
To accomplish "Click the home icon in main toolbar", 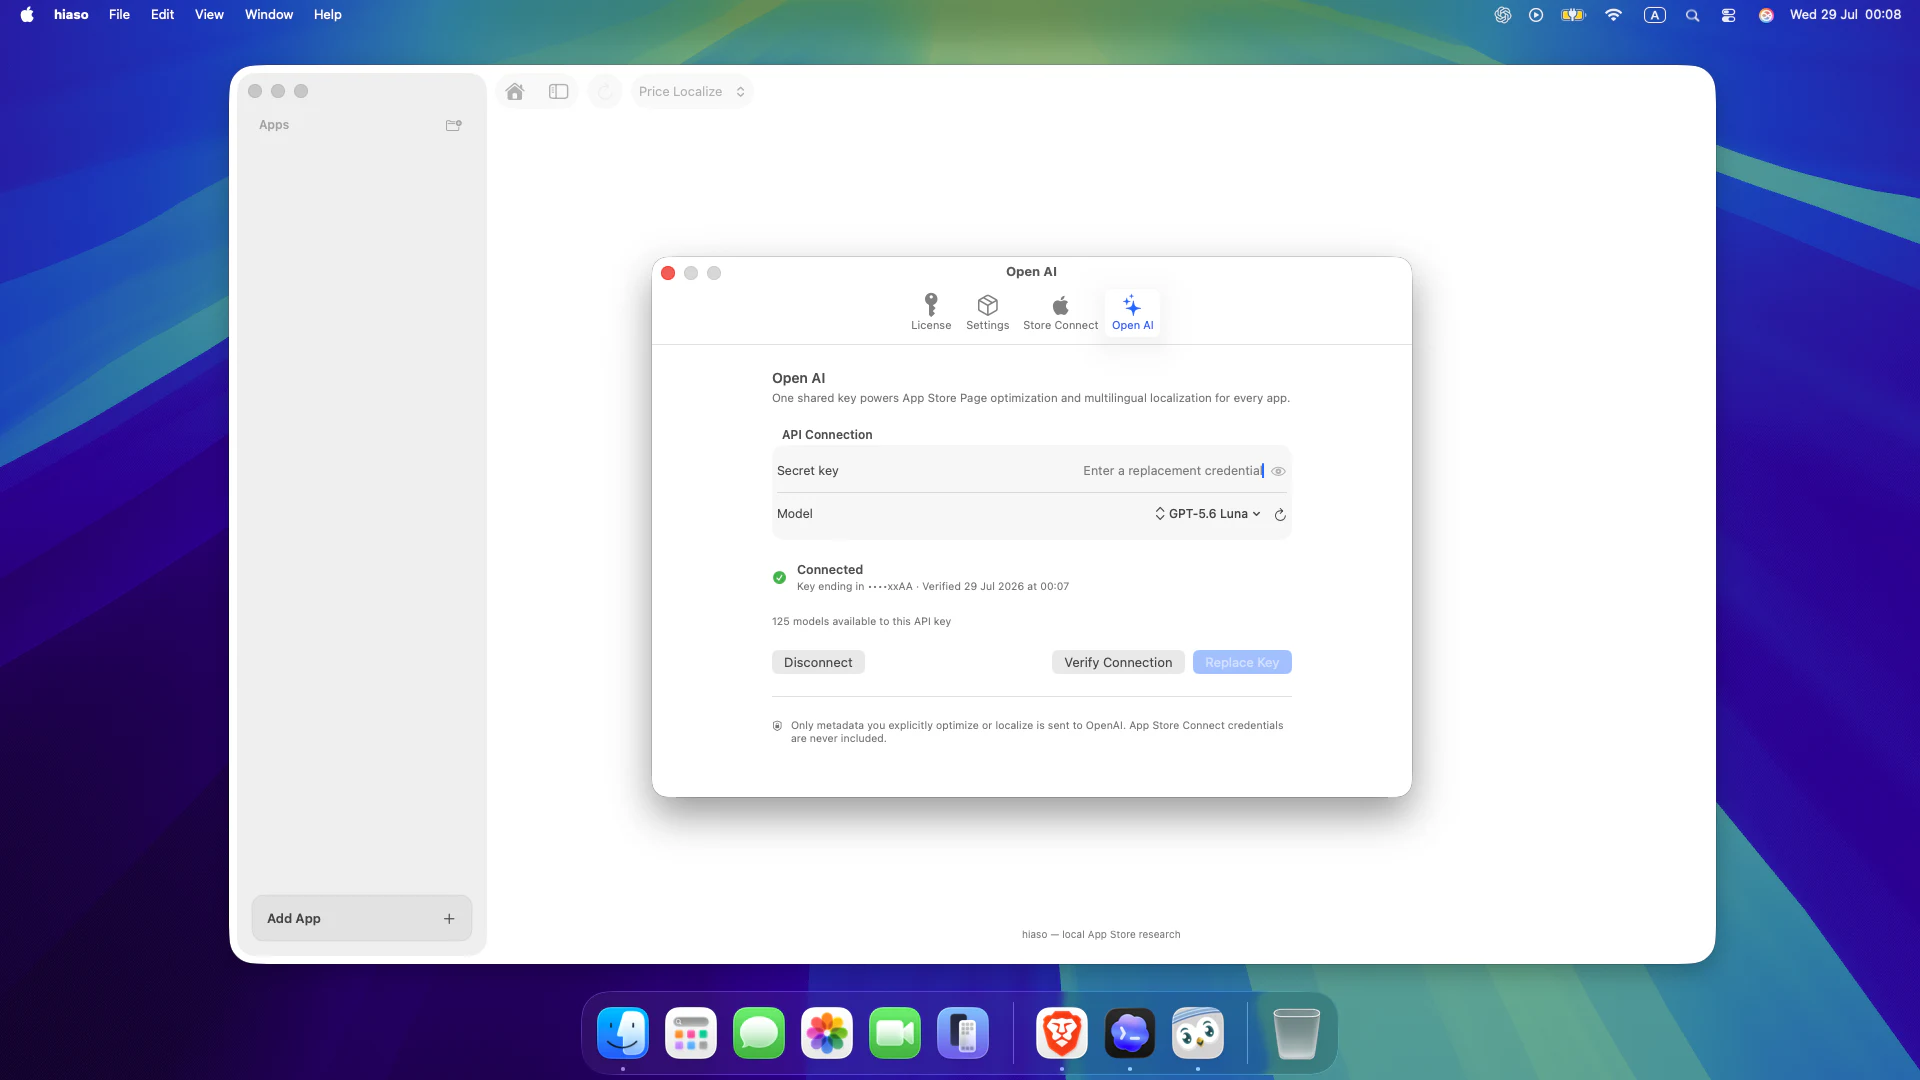I will tap(515, 91).
